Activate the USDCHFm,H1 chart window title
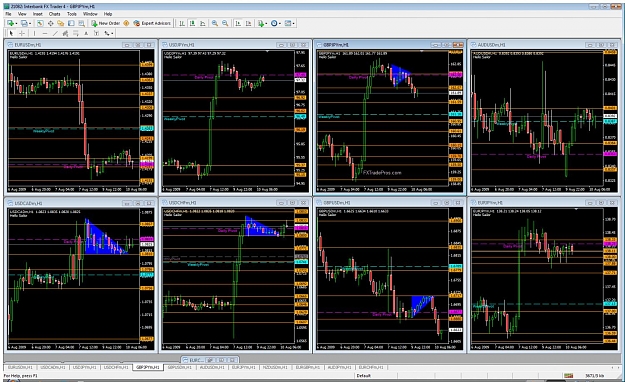Image resolution: width=625 pixels, height=382 pixels. tap(183, 203)
